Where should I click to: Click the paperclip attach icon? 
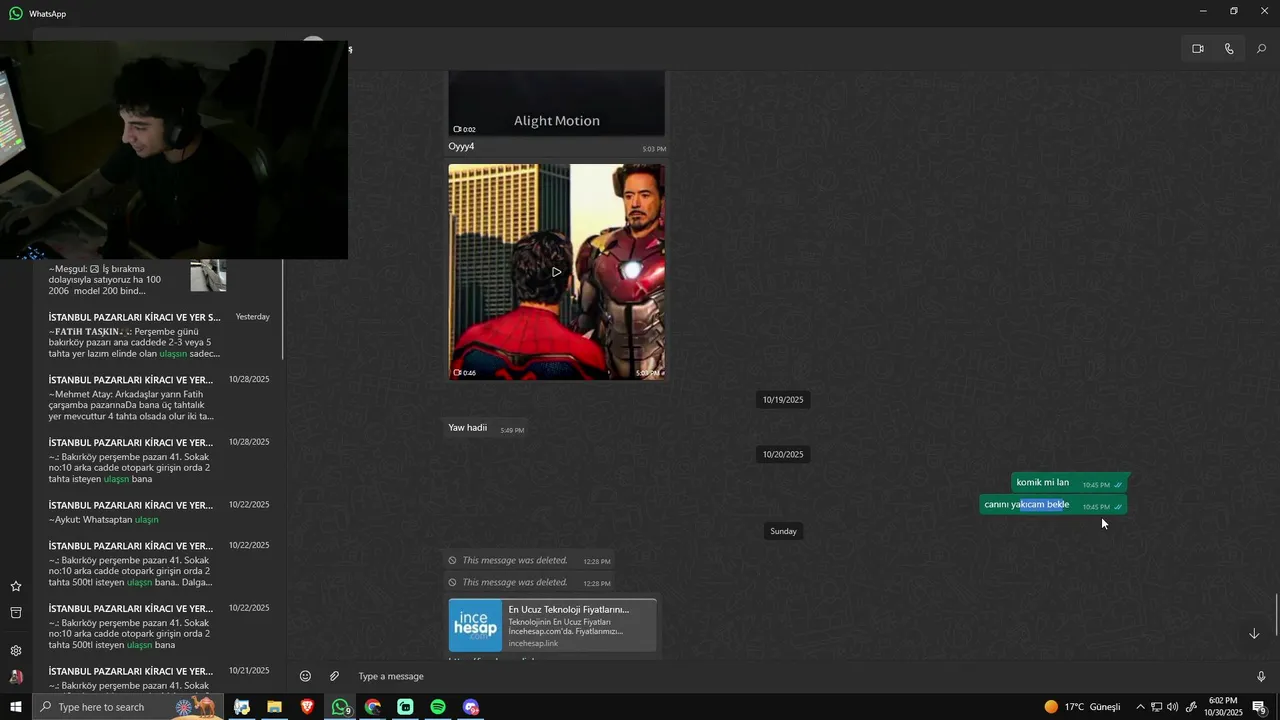[x=334, y=677]
